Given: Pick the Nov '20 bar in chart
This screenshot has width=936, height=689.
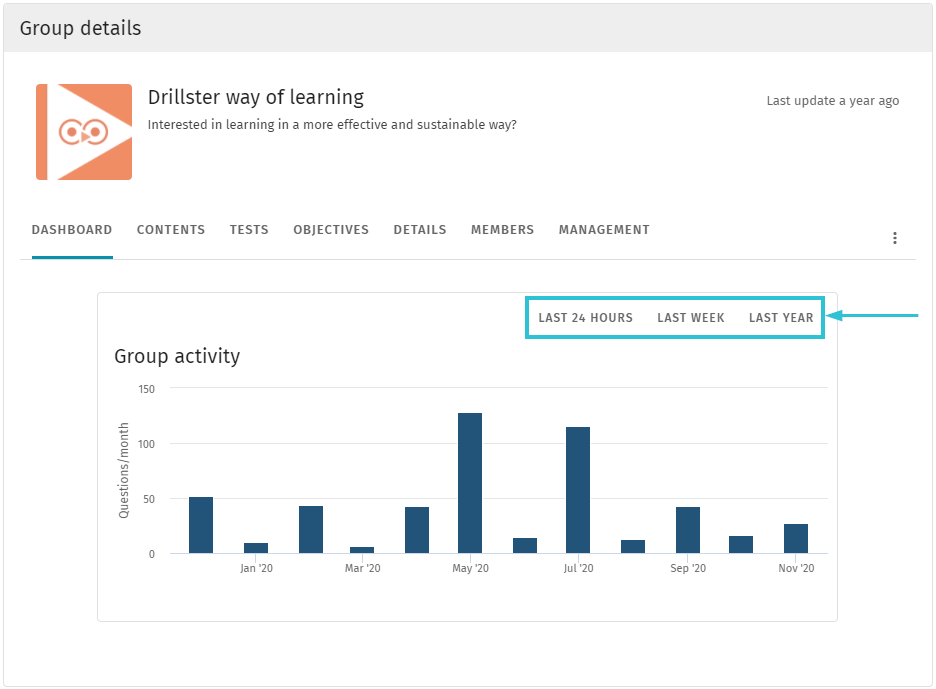Looking at the screenshot, I should coord(796,539).
